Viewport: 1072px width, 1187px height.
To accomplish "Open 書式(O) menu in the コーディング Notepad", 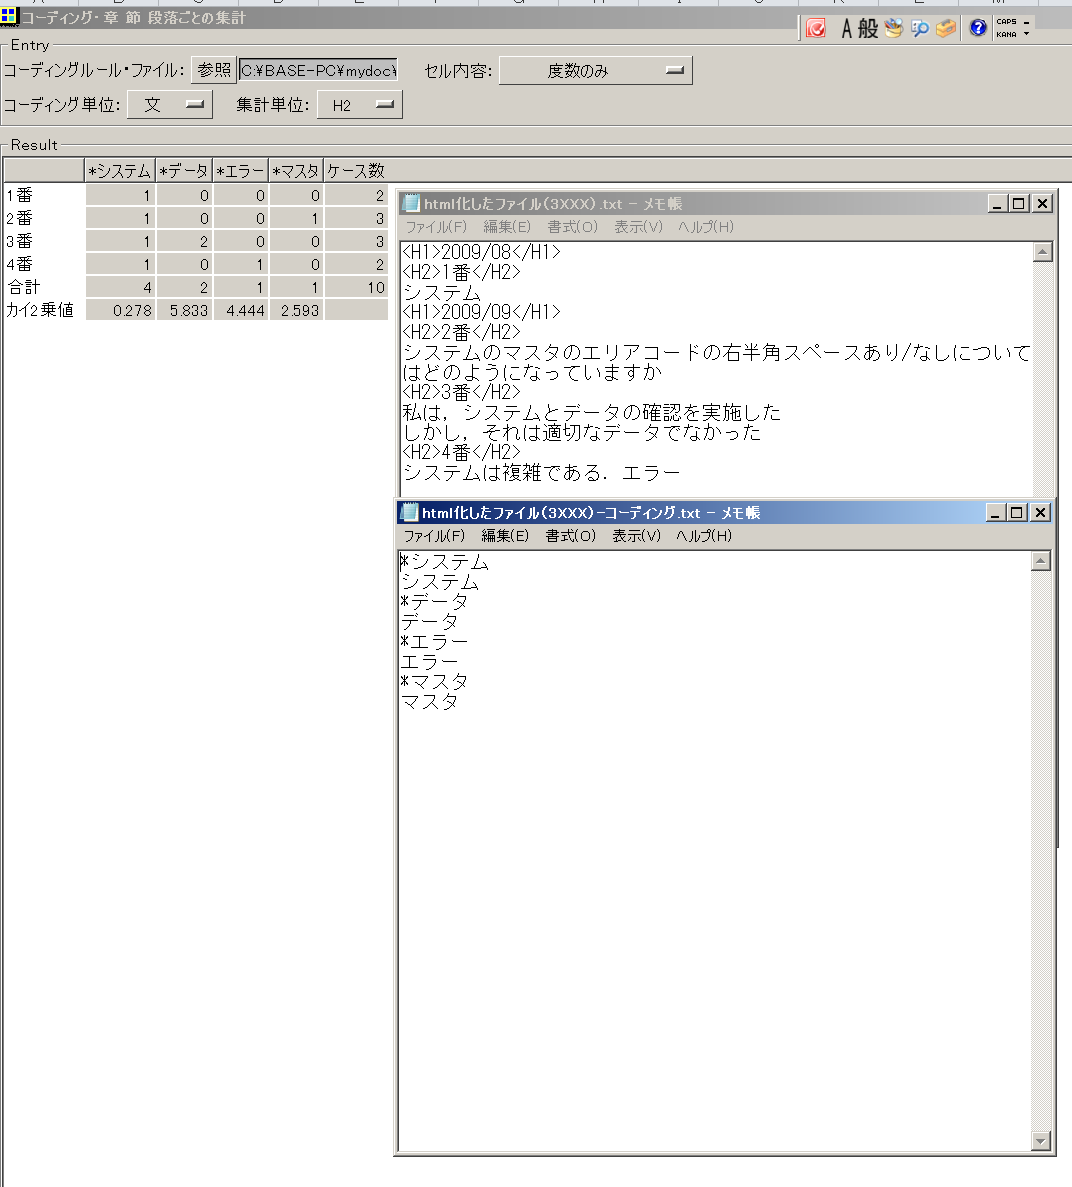I will coord(571,535).
